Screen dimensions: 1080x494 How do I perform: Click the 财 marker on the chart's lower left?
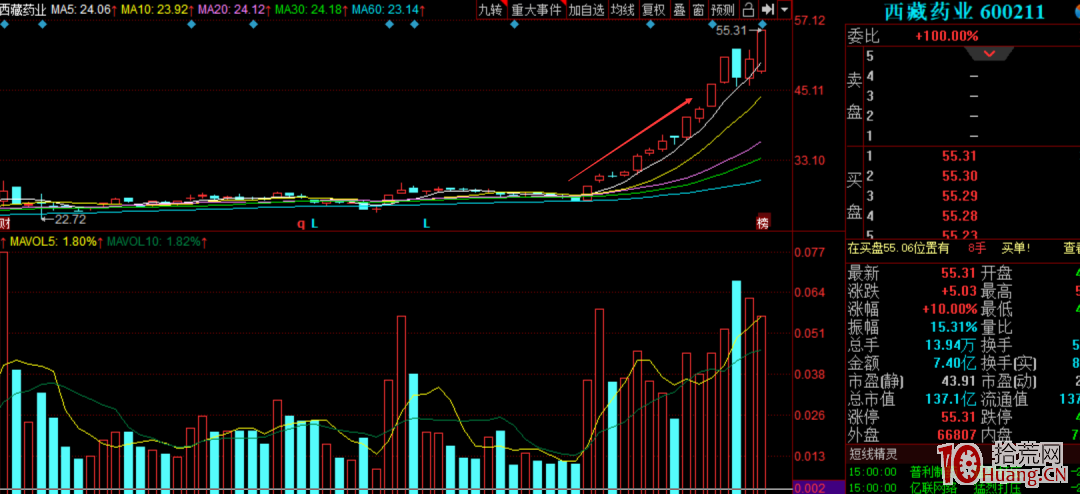pos(4,223)
